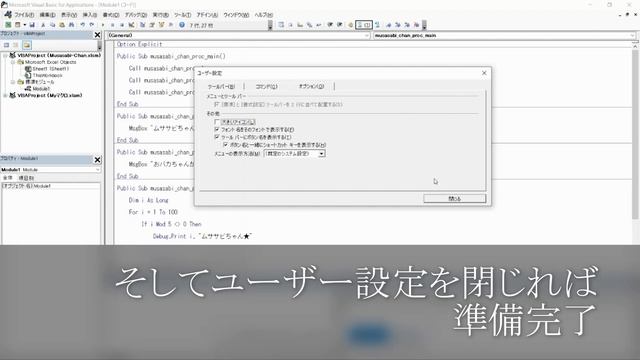Screen dimensions: 640x360
Task: Click Toggle Folders icon in Project pane
Action: [27, 45]
